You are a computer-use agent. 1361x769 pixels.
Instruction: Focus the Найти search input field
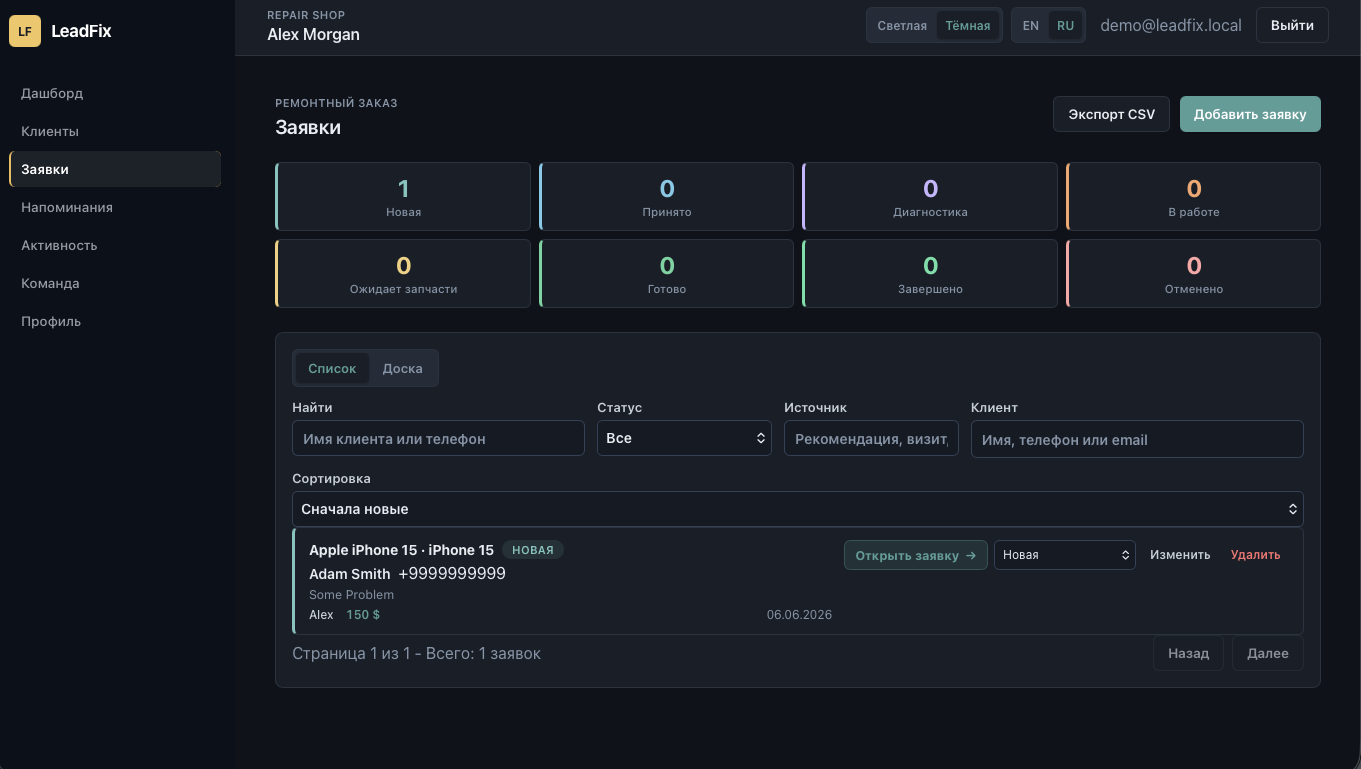[x=438, y=438]
